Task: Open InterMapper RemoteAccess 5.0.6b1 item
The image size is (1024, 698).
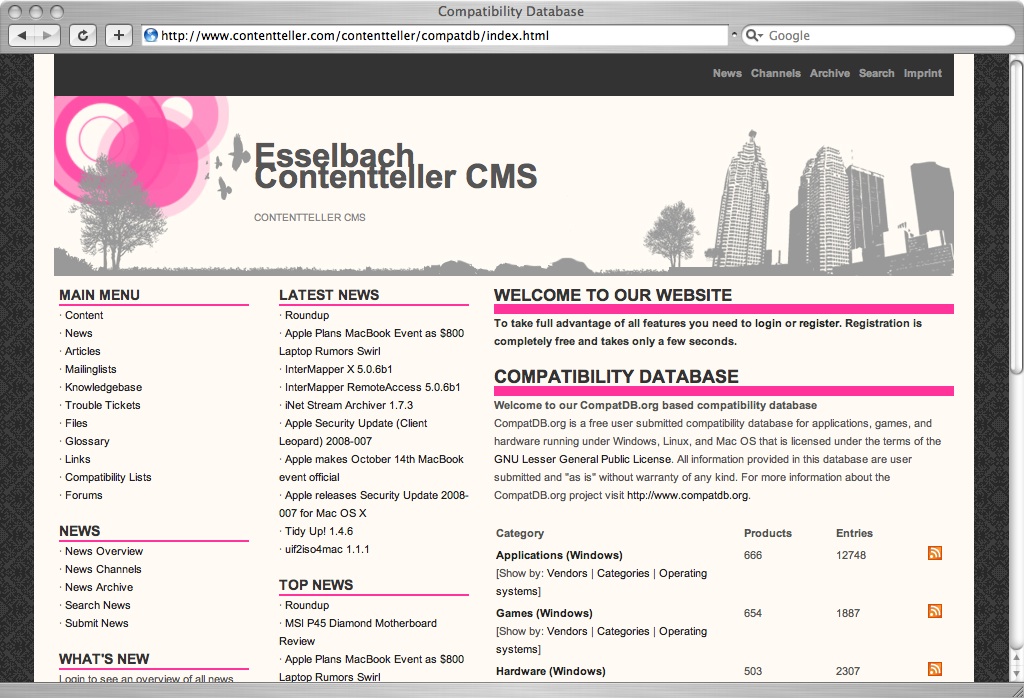Action: point(372,387)
